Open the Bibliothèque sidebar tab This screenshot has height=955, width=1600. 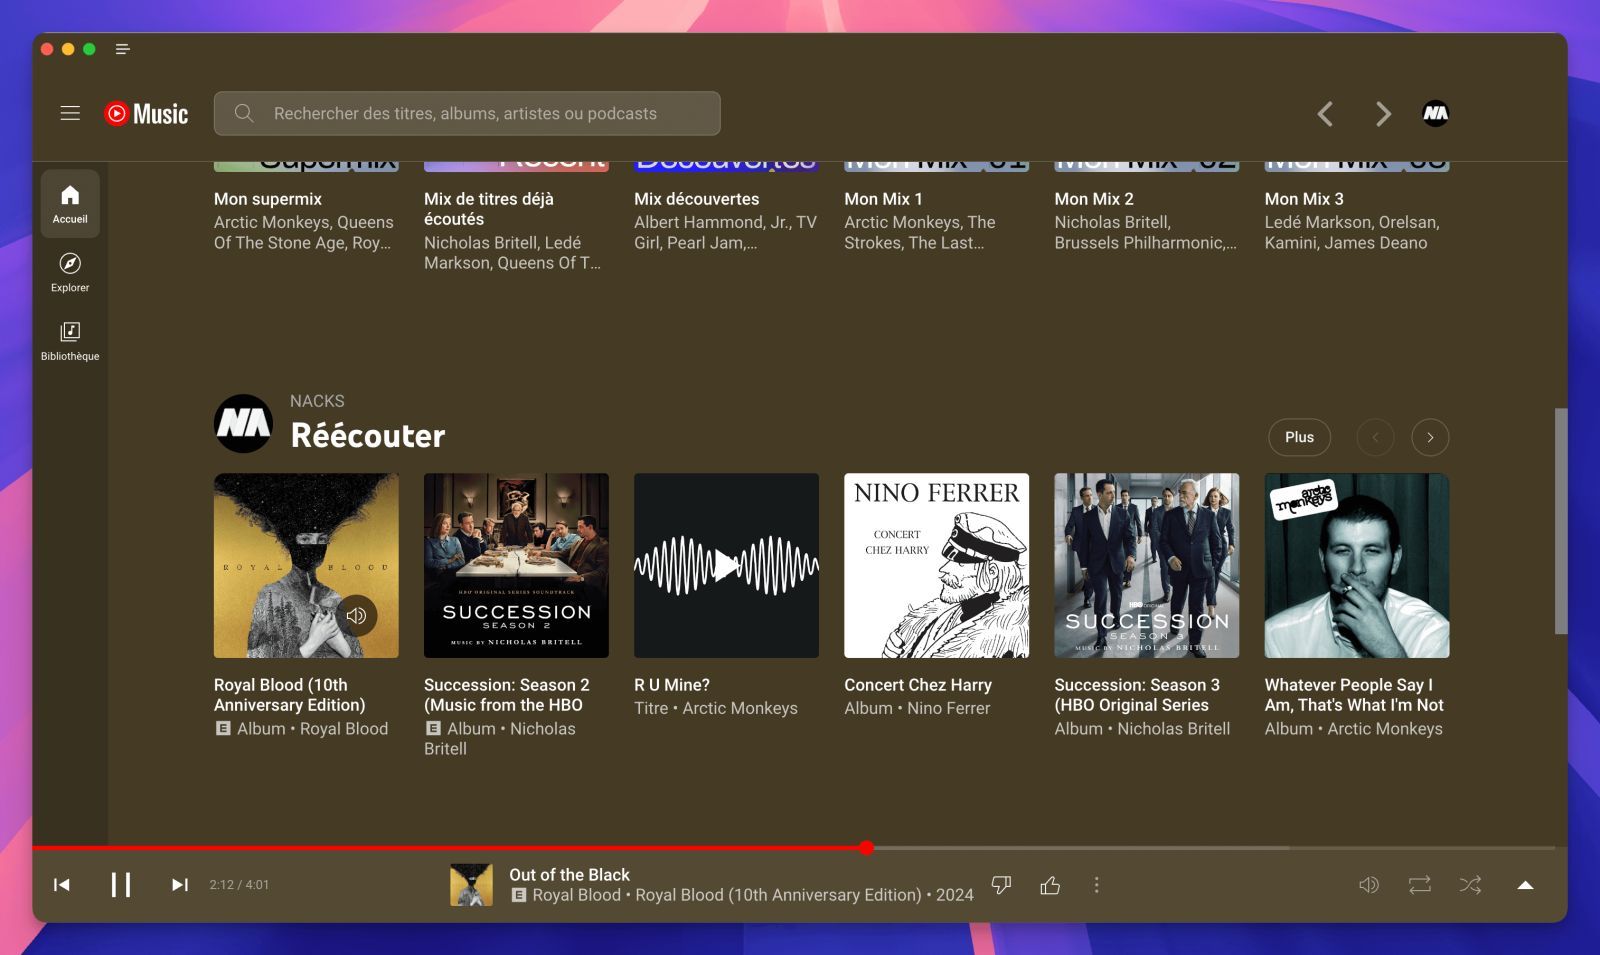point(70,341)
